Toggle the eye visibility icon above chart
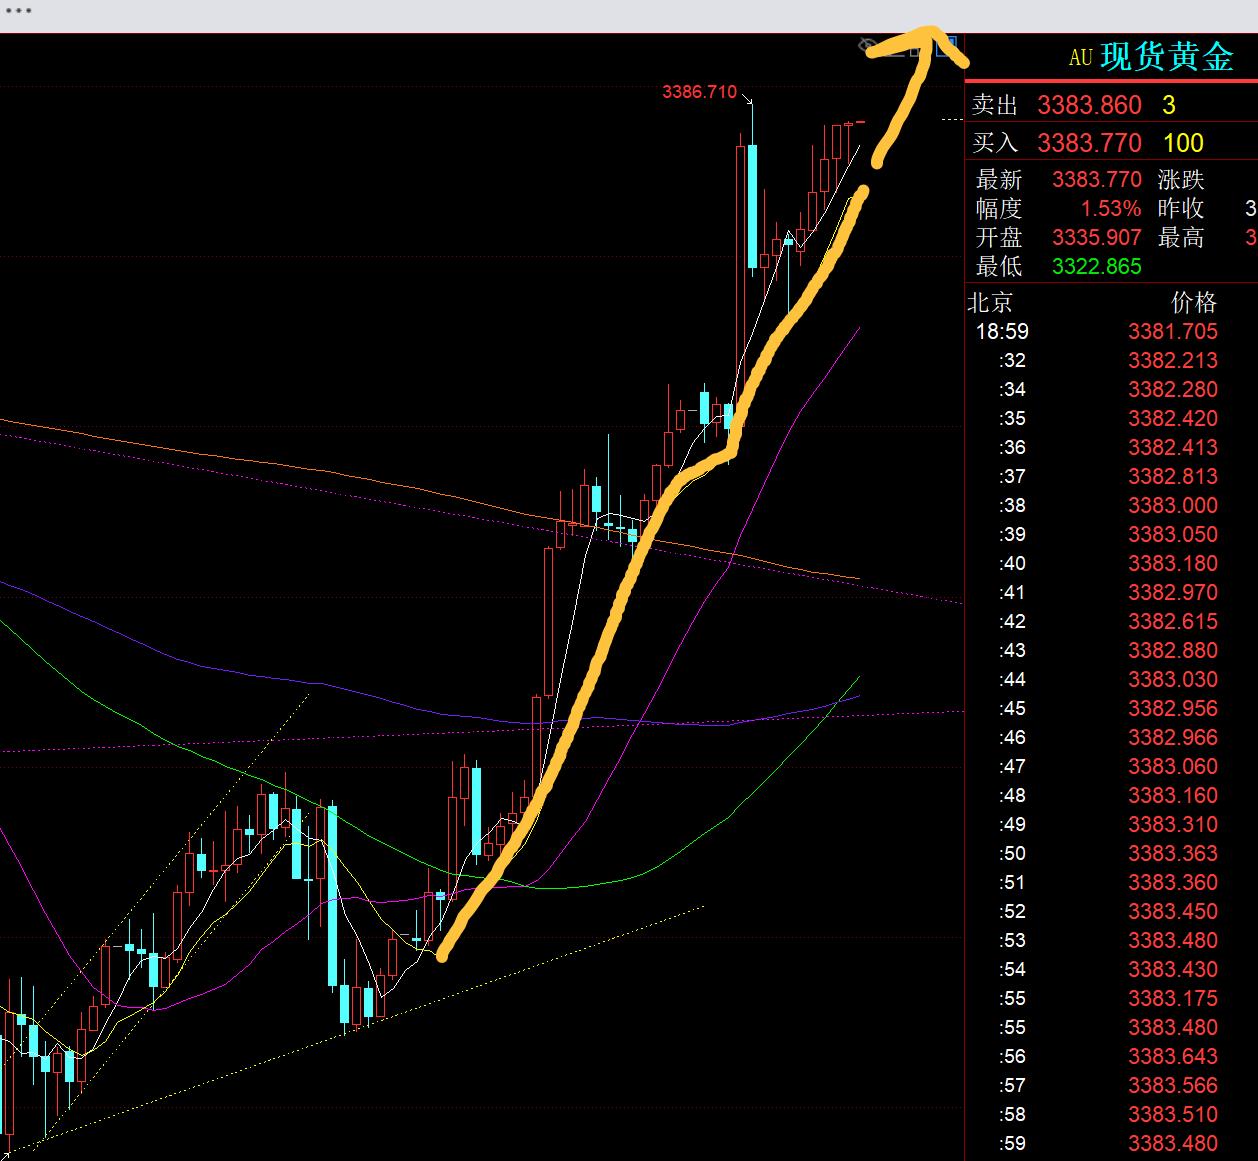This screenshot has width=1258, height=1161. 868,46
